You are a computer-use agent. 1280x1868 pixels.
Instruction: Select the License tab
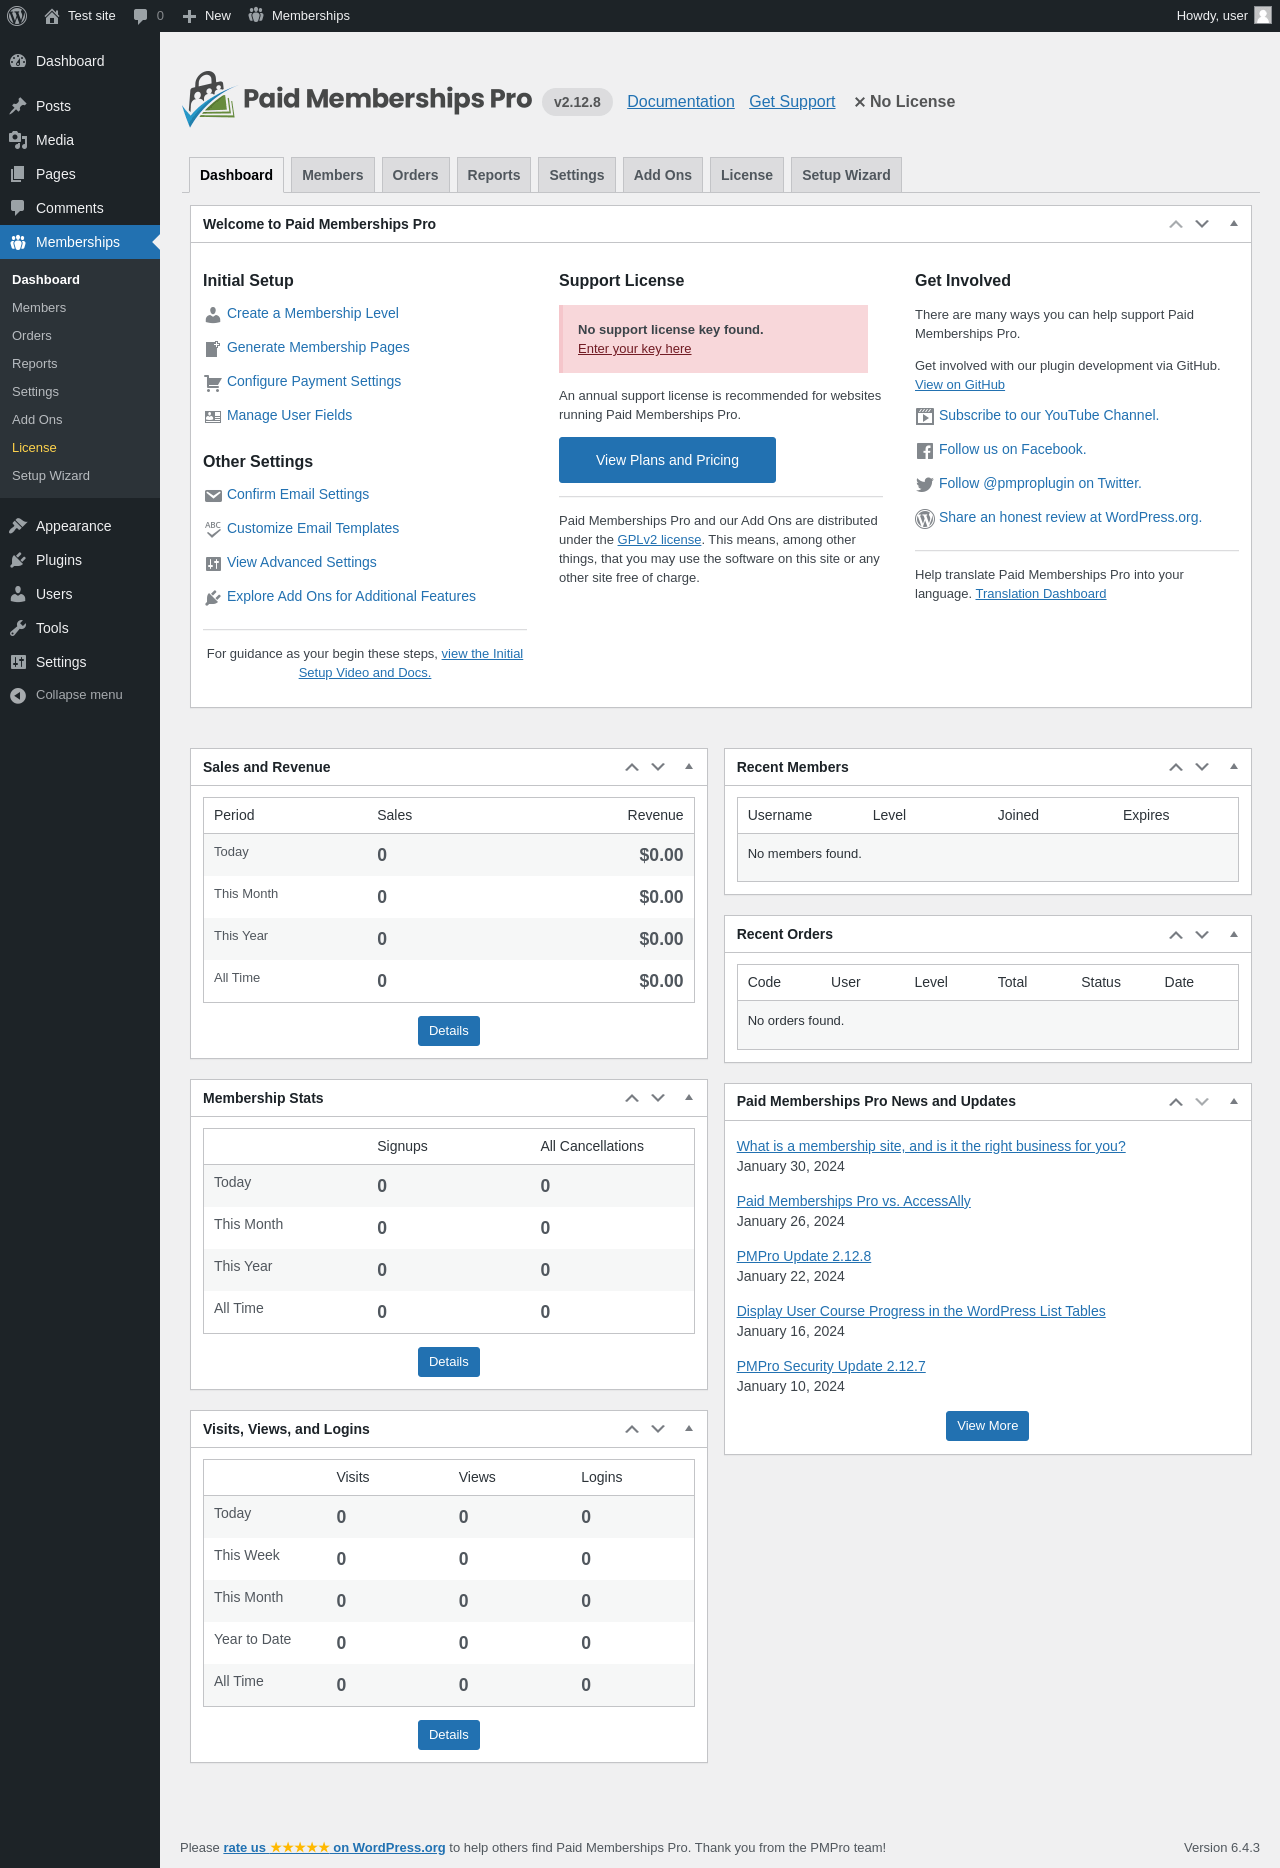tap(747, 175)
